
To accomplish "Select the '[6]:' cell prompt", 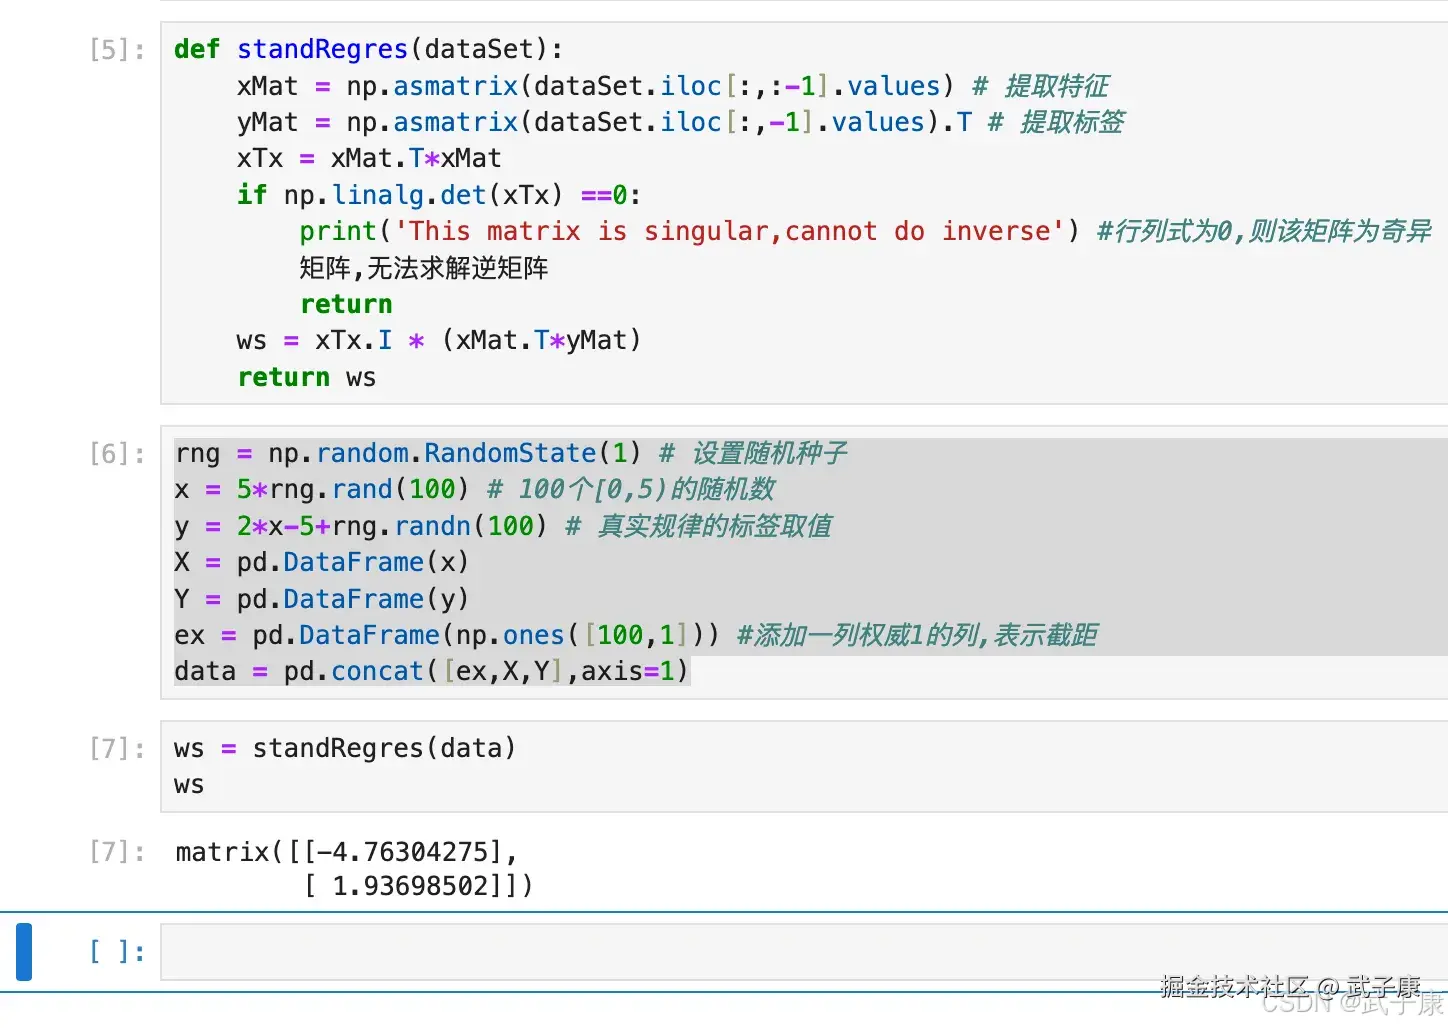I will [x=117, y=454].
